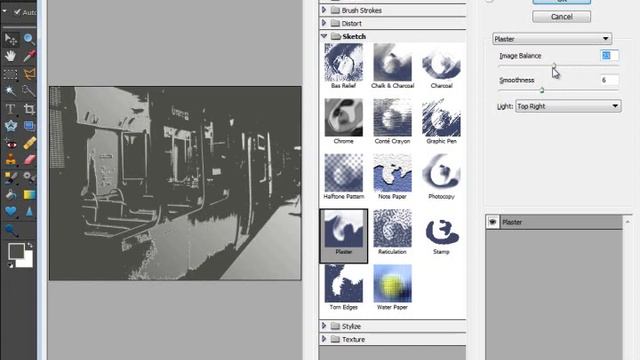Select the Magnetic Lasso tool

29,74
